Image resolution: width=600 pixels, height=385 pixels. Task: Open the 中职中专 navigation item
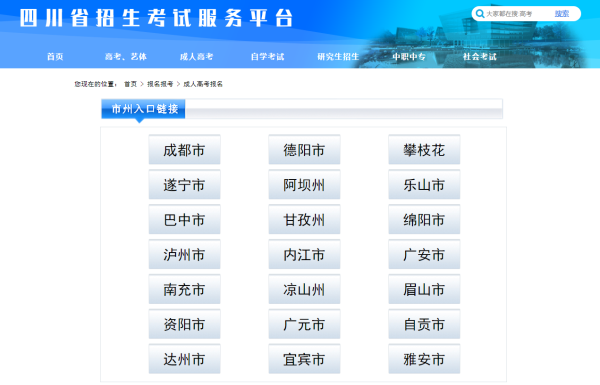point(409,57)
